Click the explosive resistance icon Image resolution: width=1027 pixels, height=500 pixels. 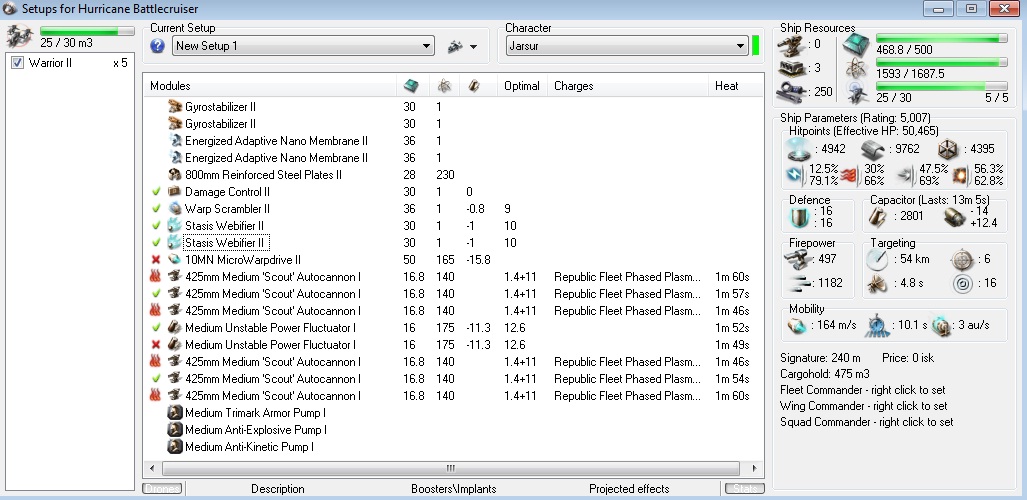pos(962,175)
